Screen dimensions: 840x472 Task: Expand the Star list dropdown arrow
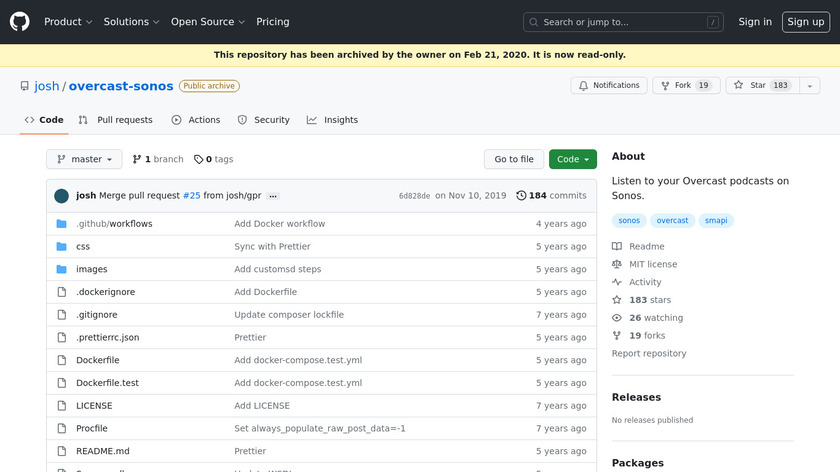coord(808,86)
